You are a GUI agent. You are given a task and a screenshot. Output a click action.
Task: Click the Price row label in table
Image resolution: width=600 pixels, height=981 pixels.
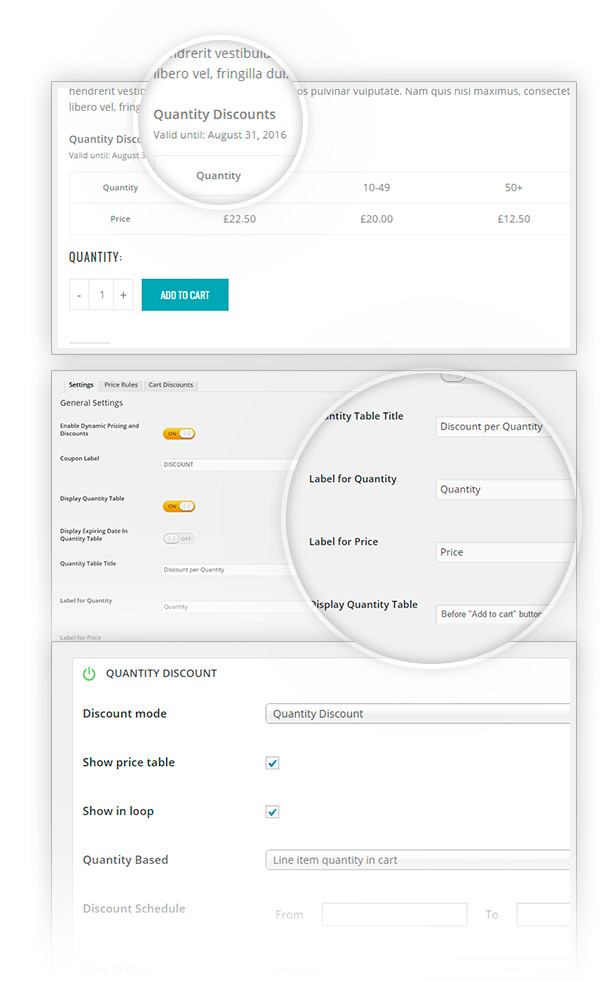click(x=120, y=219)
